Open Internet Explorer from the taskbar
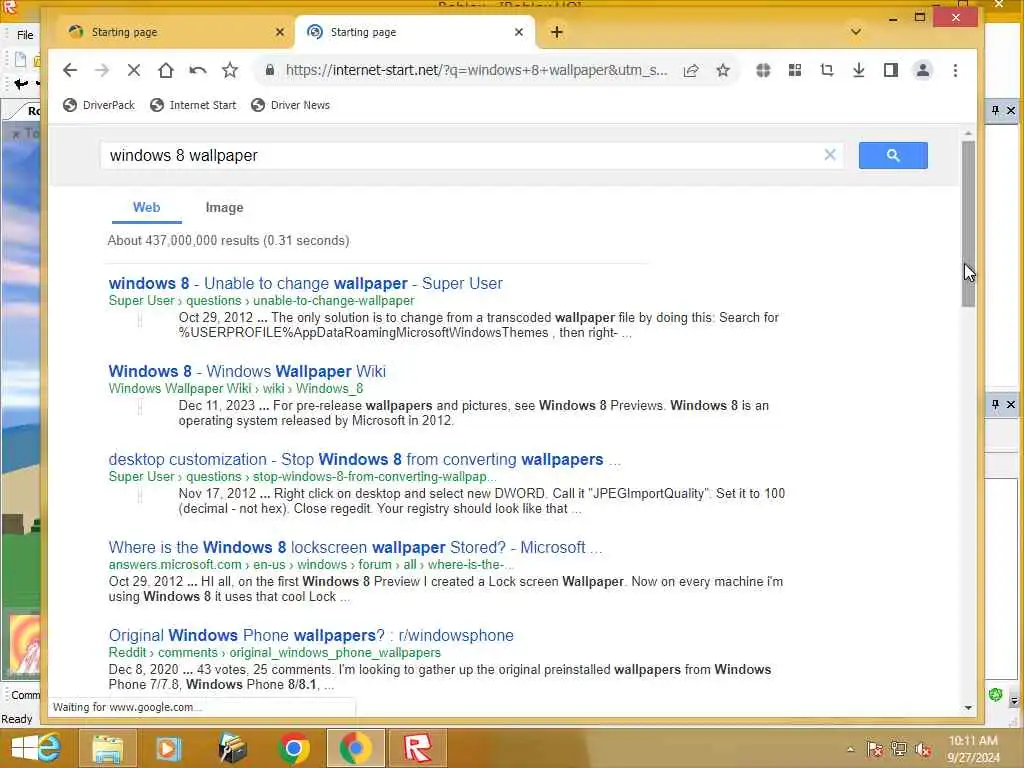The width and height of the screenshot is (1024, 768). coord(50,748)
